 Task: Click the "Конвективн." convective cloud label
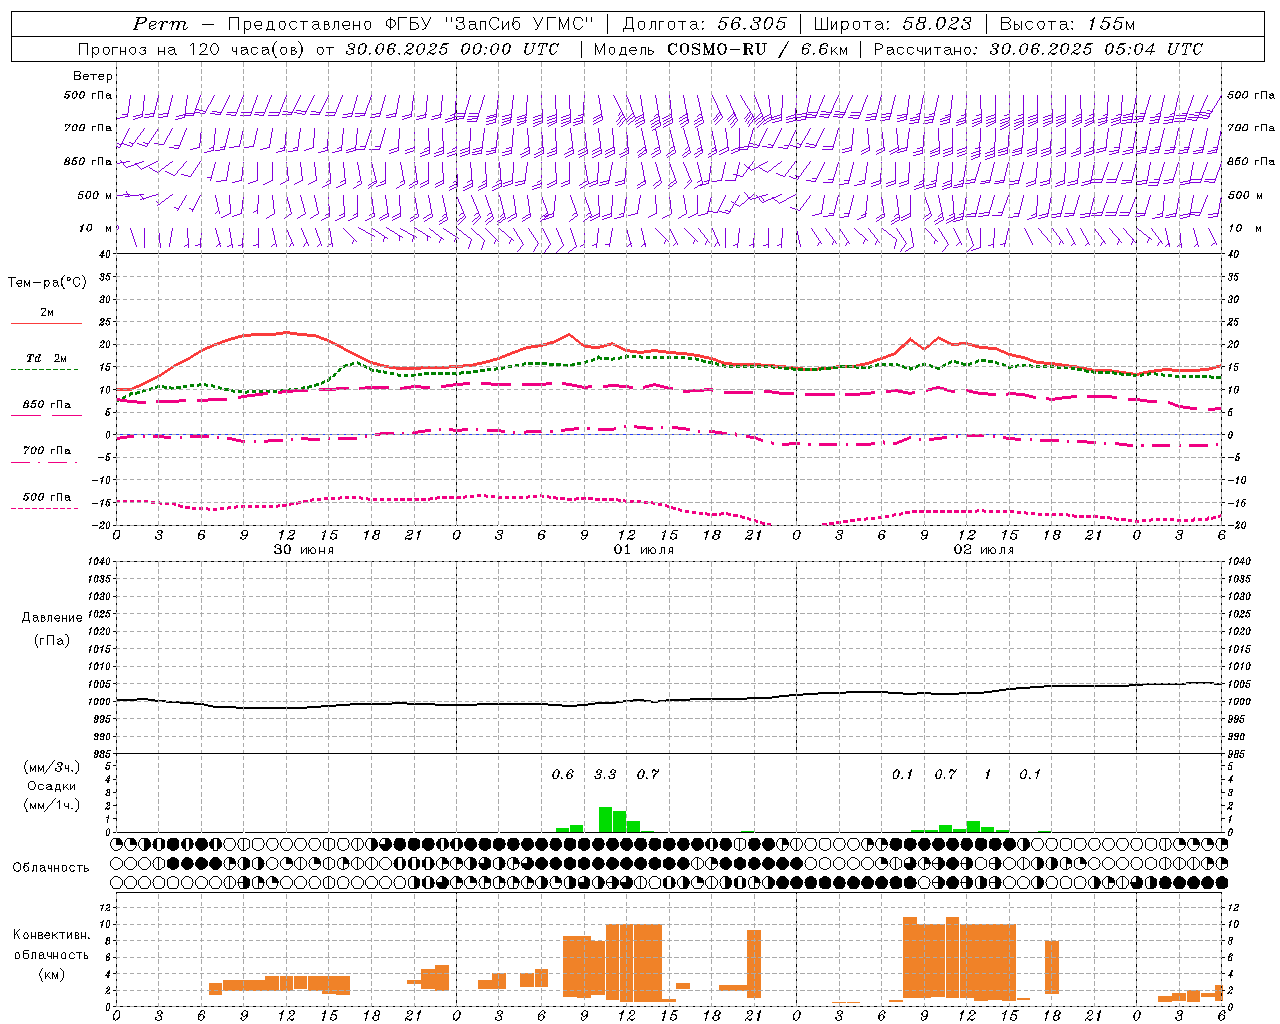52,935
